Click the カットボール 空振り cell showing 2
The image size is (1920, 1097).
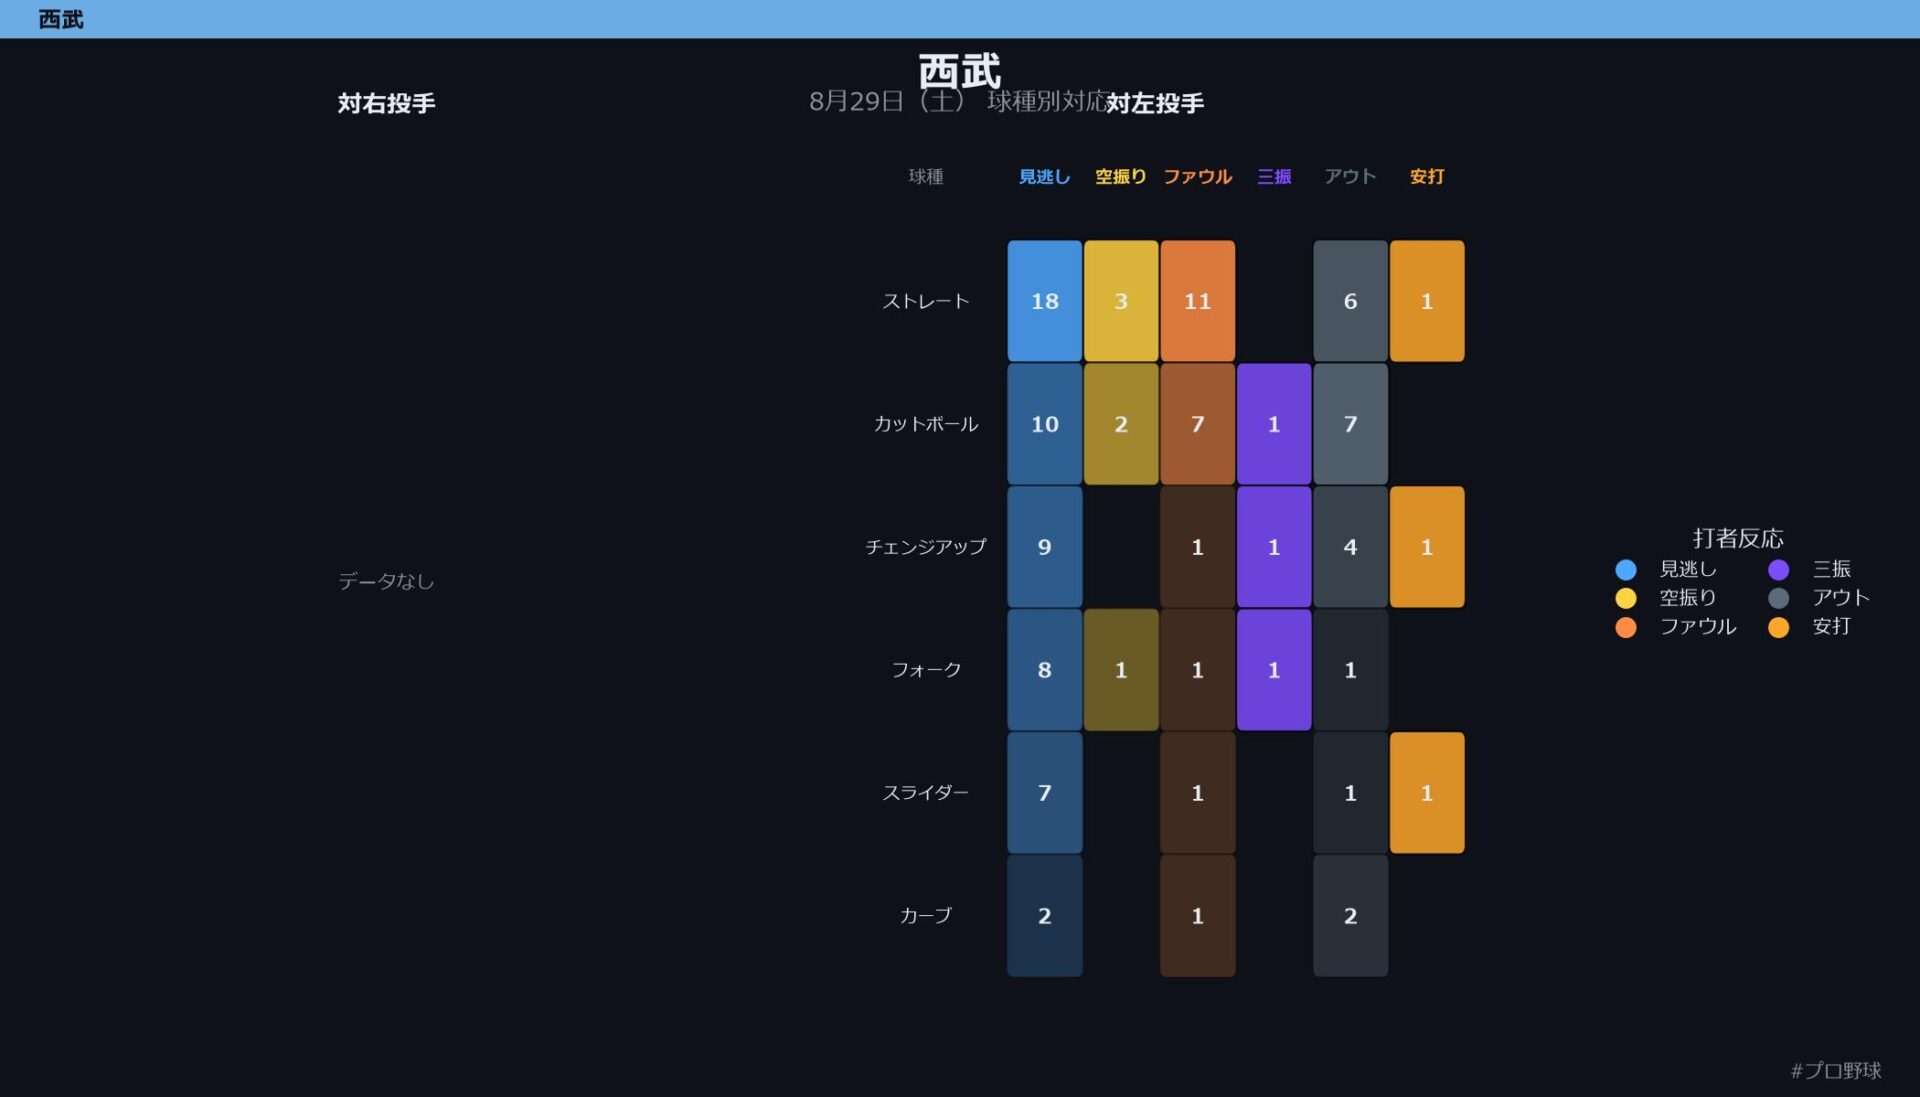[1121, 424]
